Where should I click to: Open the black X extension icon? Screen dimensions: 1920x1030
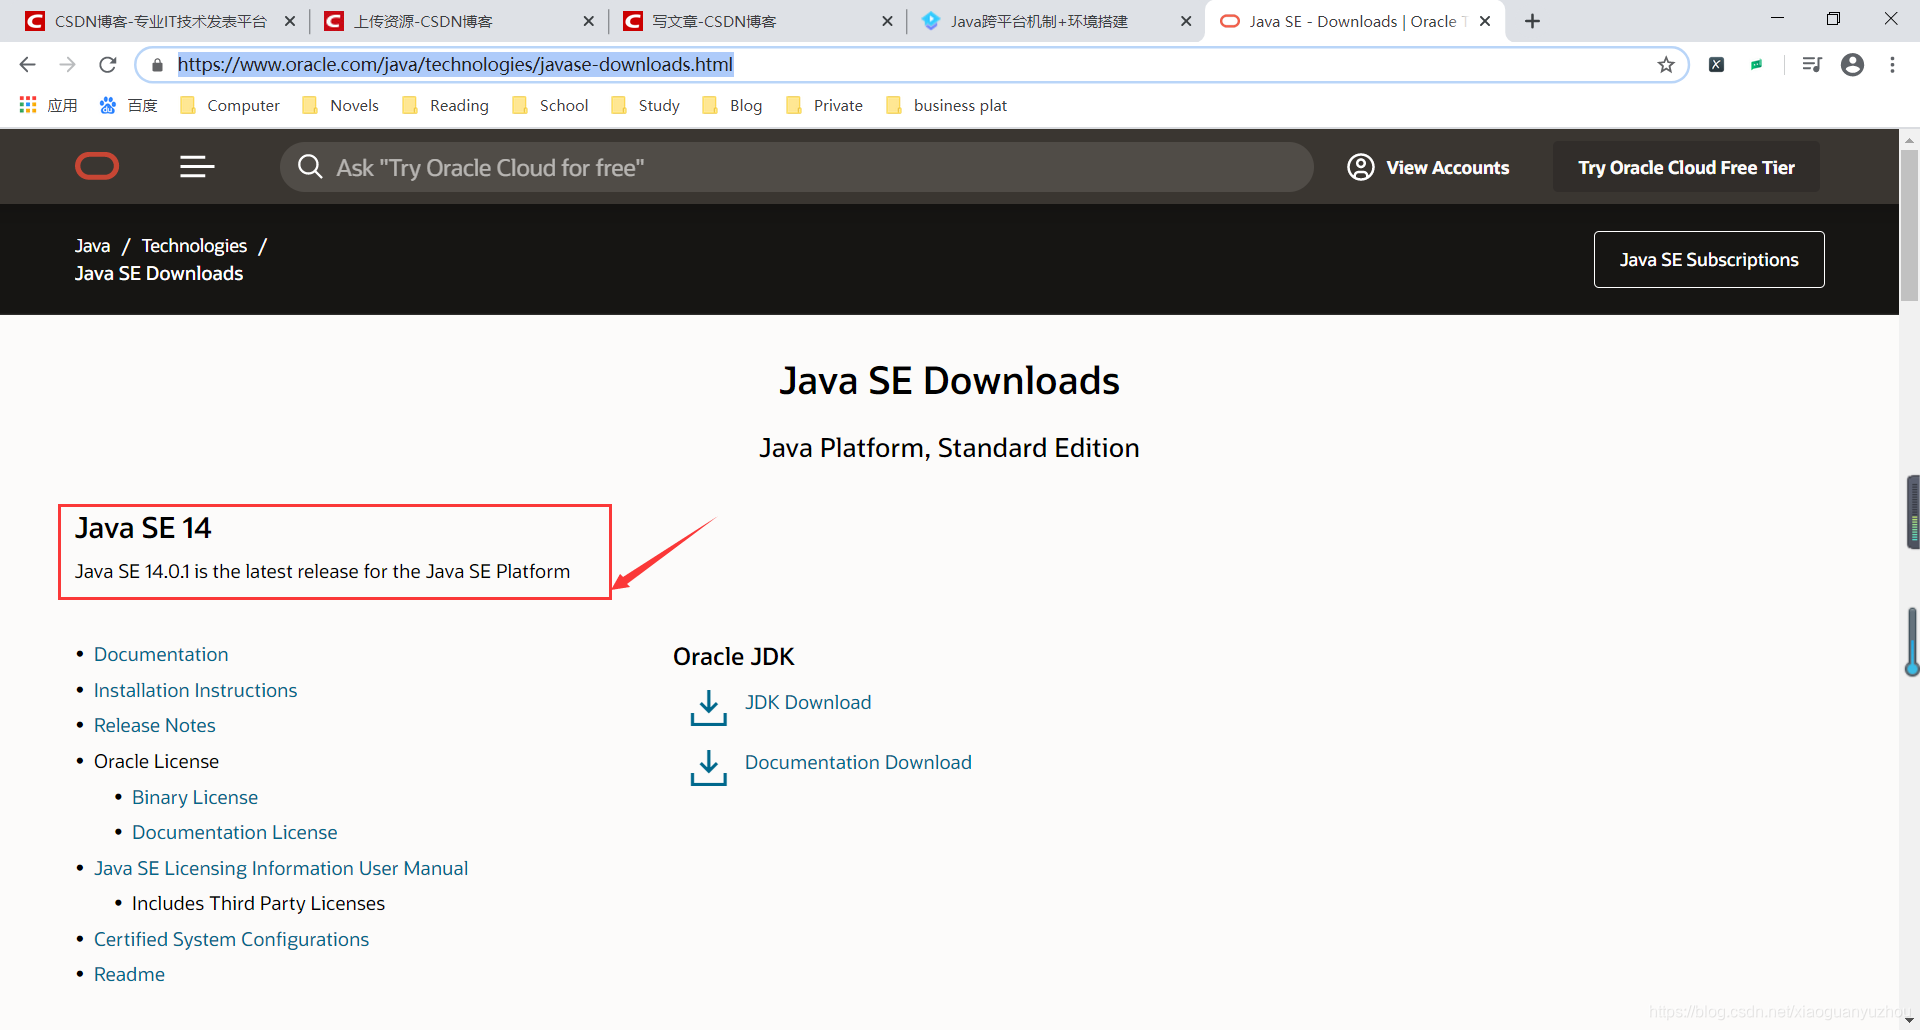point(1716,65)
